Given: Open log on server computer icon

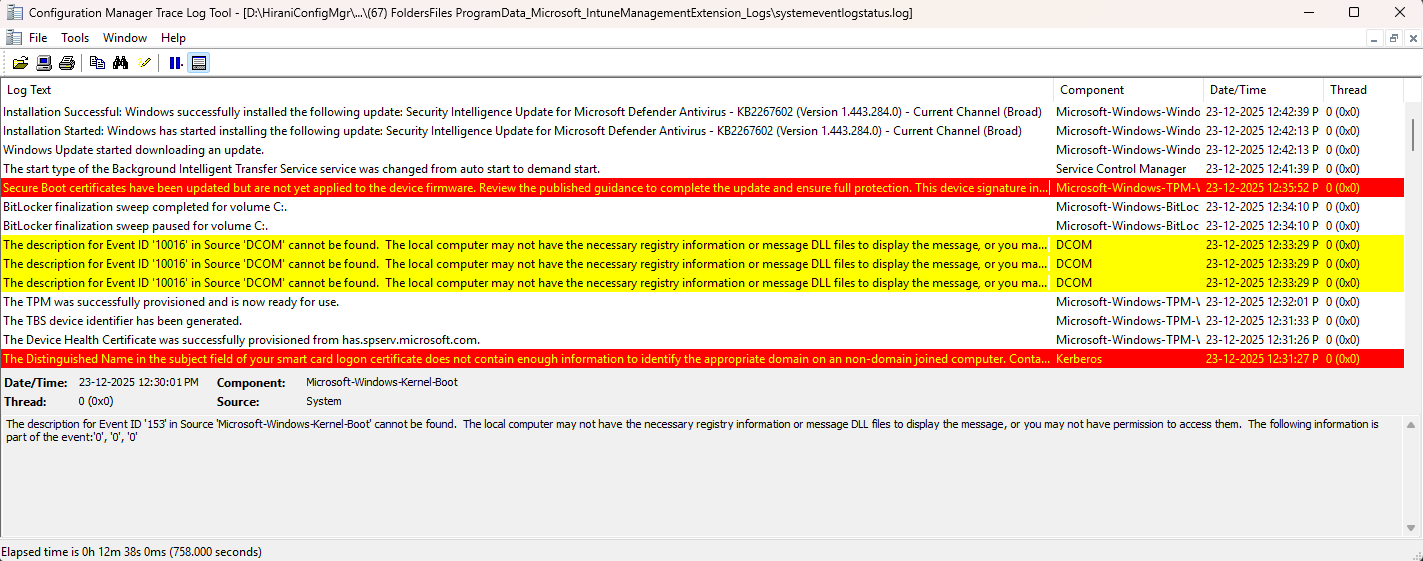Looking at the screenshot, I should point(44,63).
